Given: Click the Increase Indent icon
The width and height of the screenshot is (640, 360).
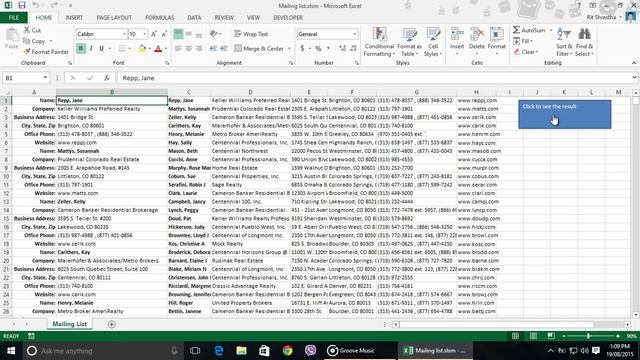Looking at the screenshot, I should click(x=224, y=49).
